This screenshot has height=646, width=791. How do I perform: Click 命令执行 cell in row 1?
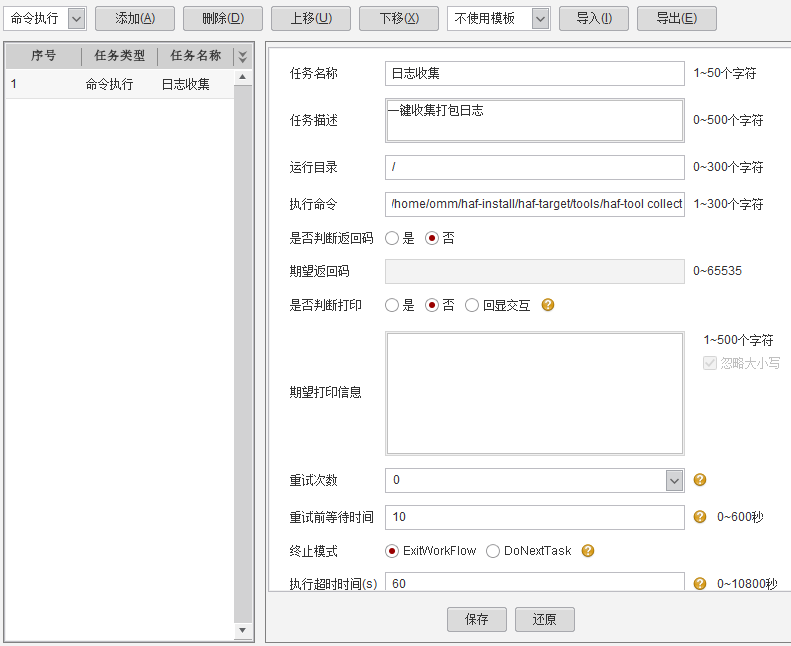click(x=109, y=84)
